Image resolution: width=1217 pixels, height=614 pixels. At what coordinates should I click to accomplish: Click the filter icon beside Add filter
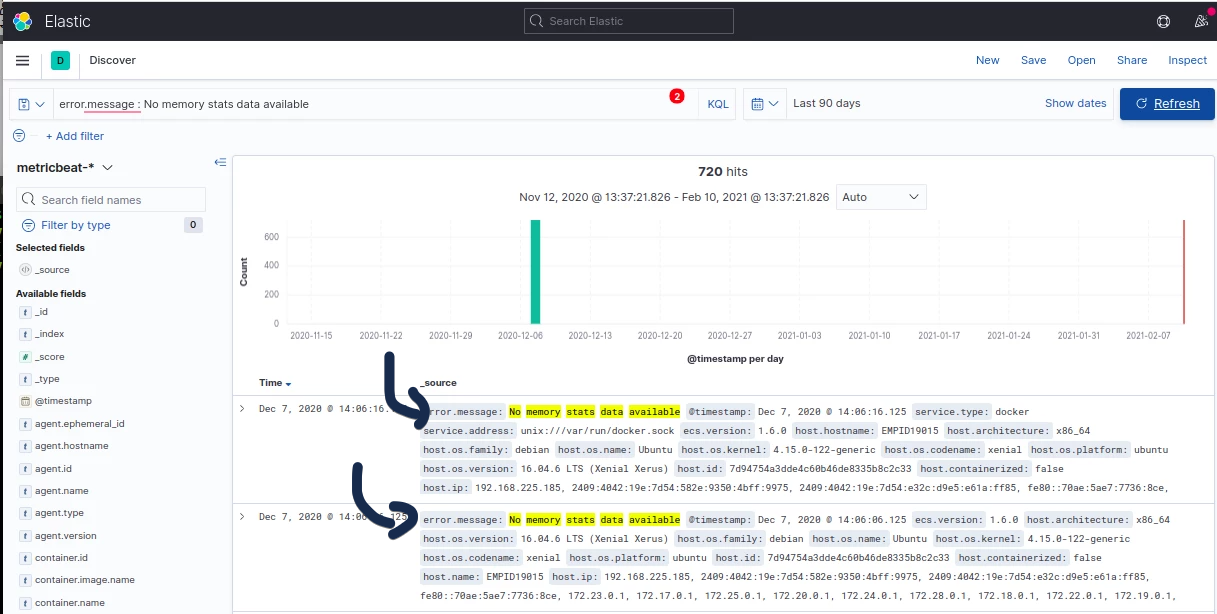(18, 136)
